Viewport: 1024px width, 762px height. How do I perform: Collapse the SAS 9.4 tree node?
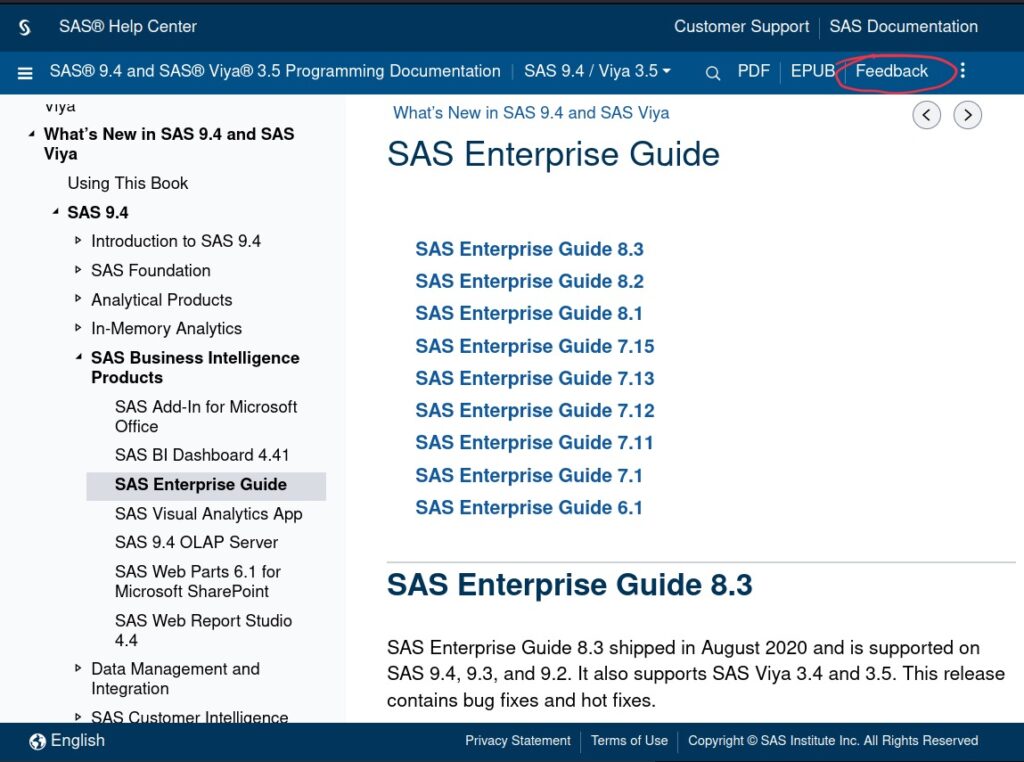56,212
